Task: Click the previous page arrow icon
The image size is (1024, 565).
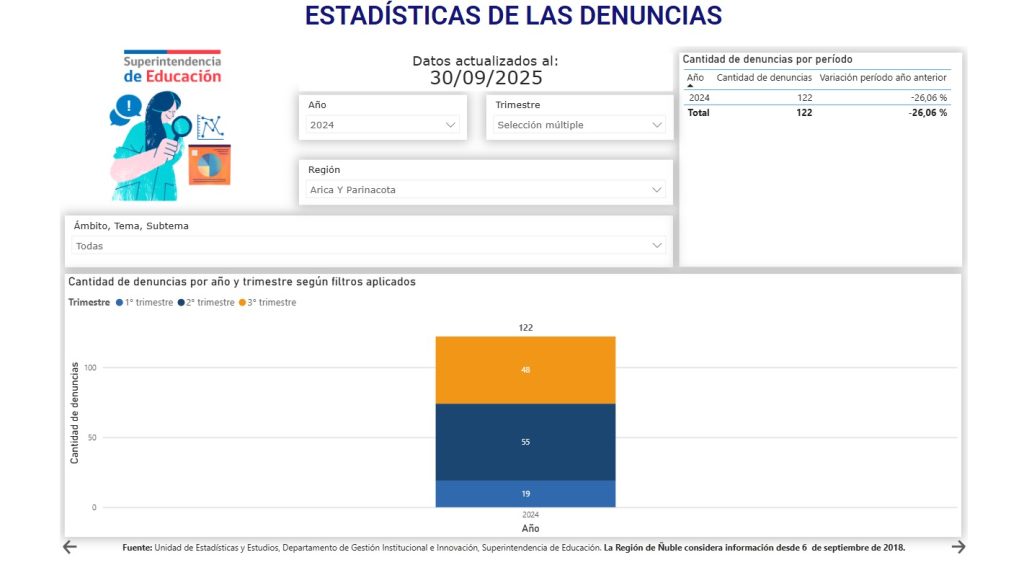Action: tap(70, 546)
